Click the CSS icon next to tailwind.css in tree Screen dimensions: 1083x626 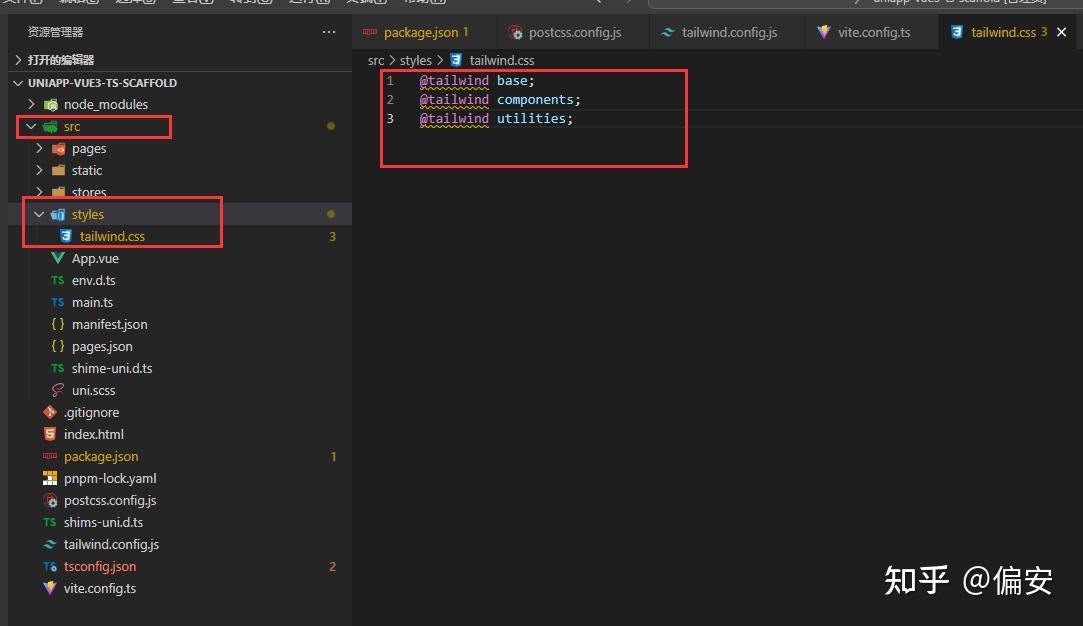point(66,236)
